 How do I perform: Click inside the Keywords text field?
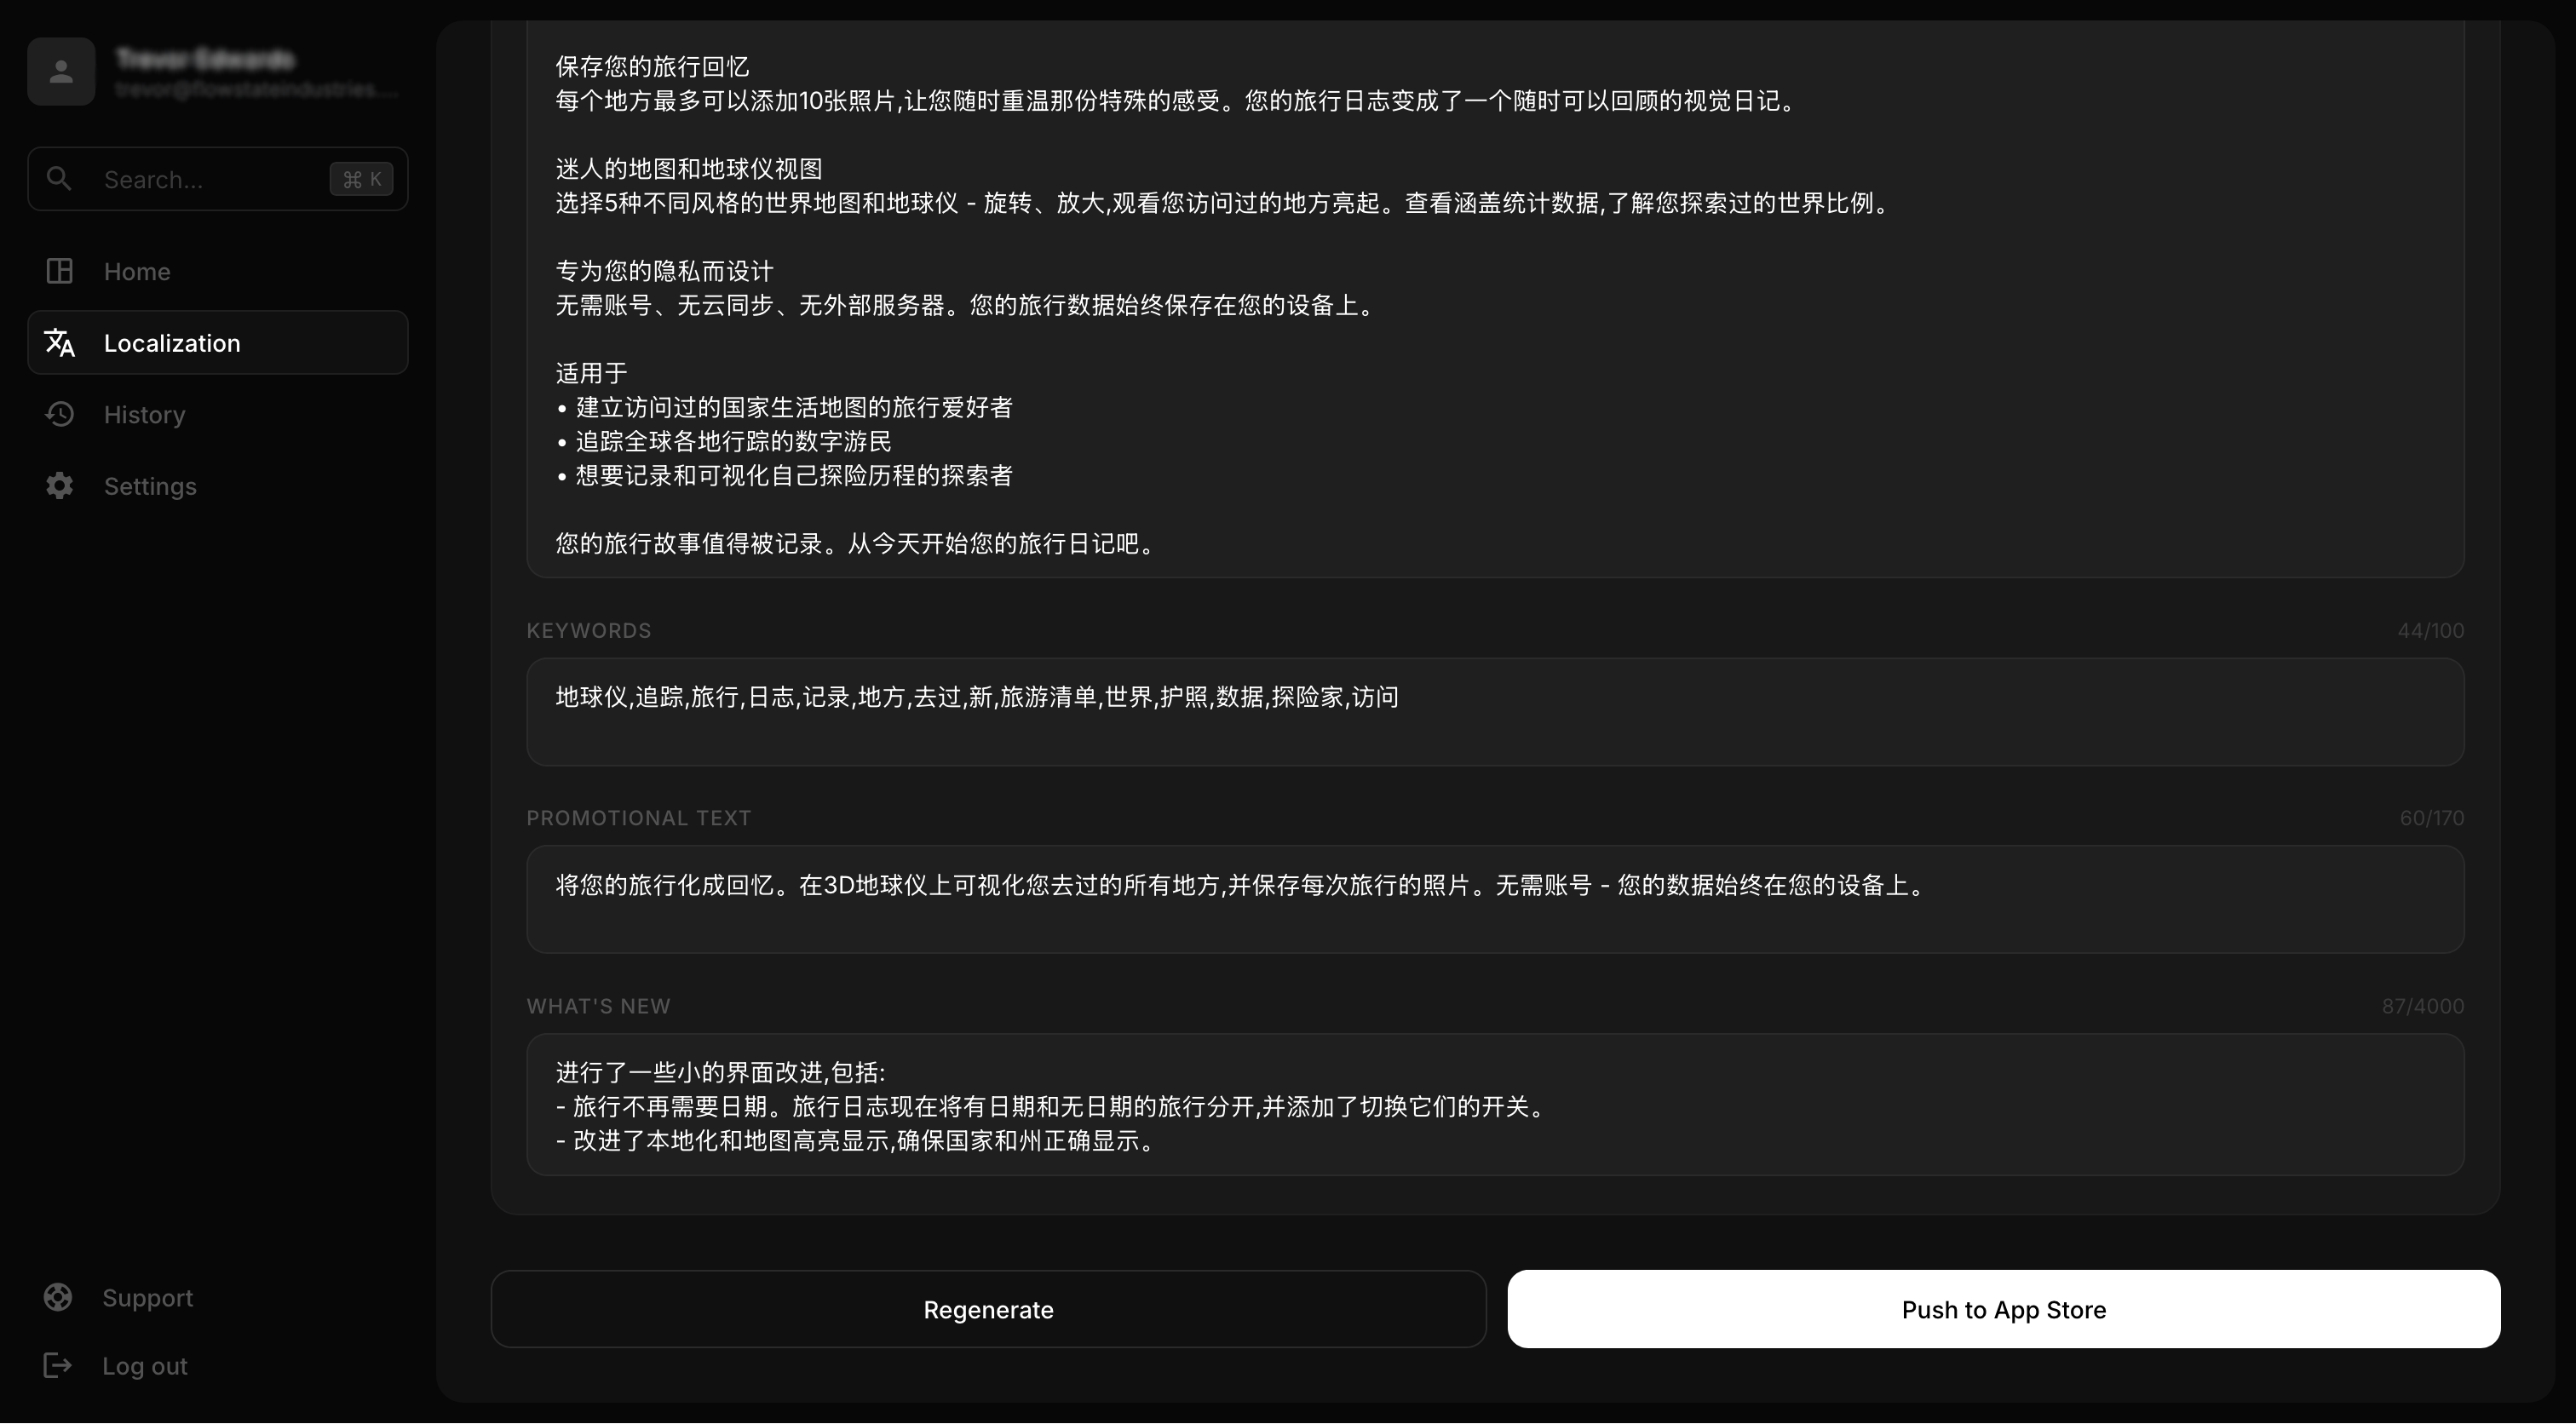point(1494,711)
